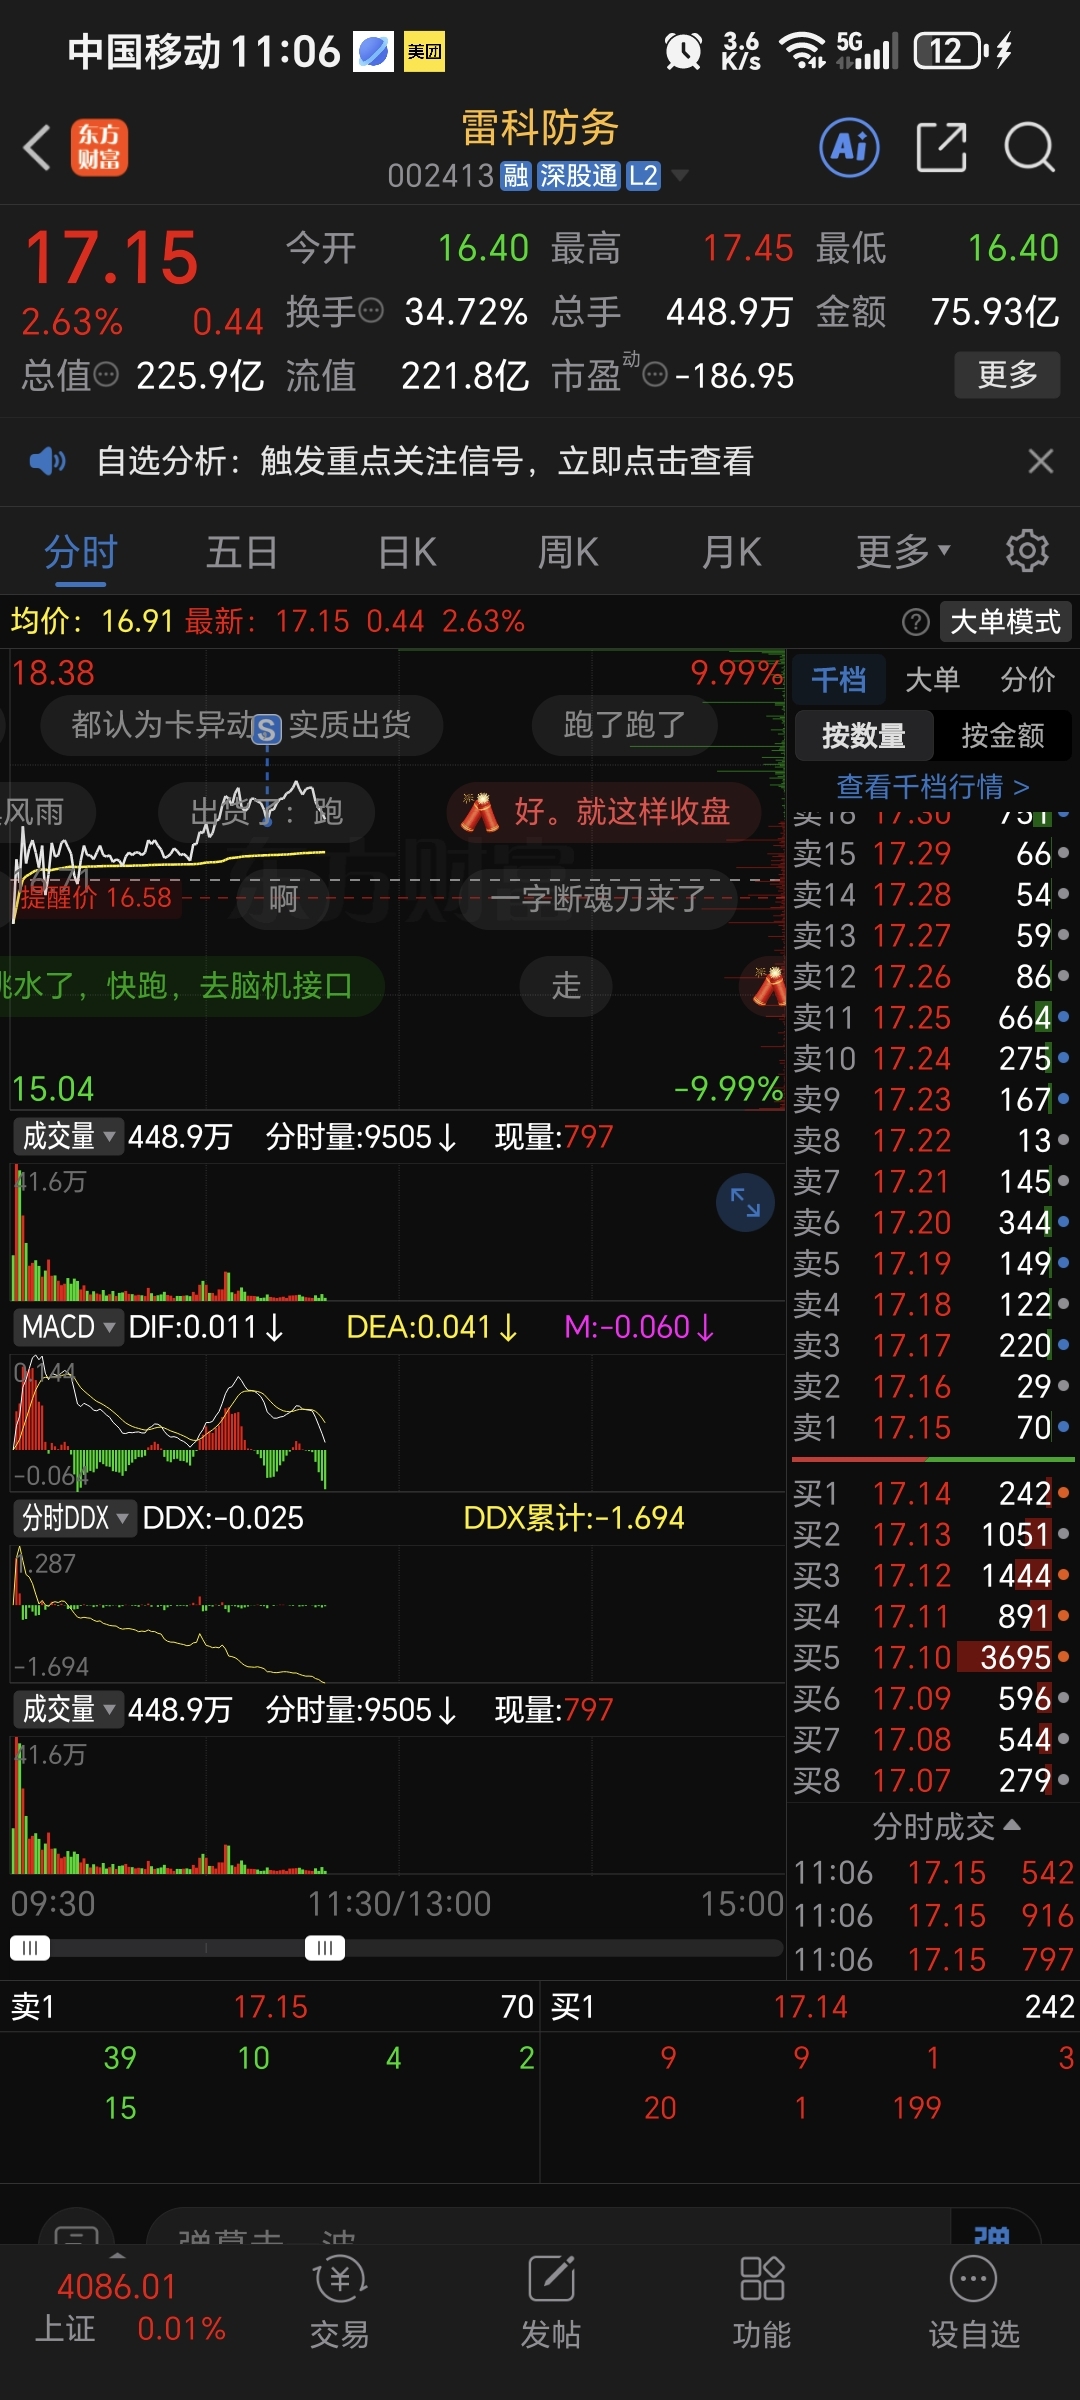
Task: Tap the 总值 info icon
Action: click(x=106, y=375)
